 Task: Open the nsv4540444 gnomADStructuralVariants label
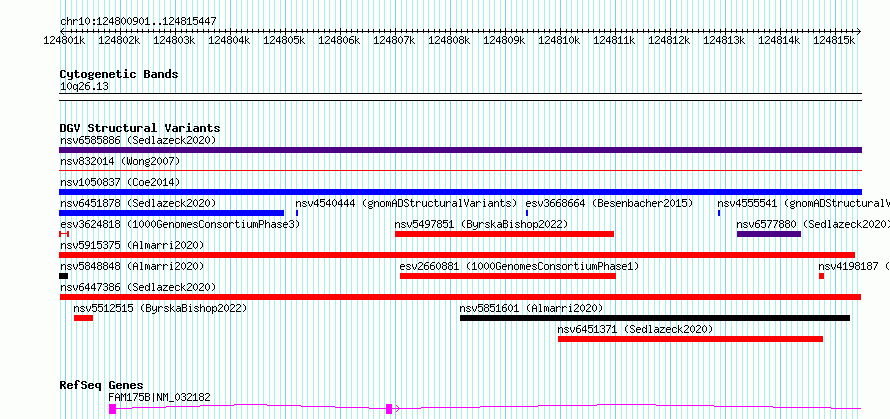click(406, 203)
